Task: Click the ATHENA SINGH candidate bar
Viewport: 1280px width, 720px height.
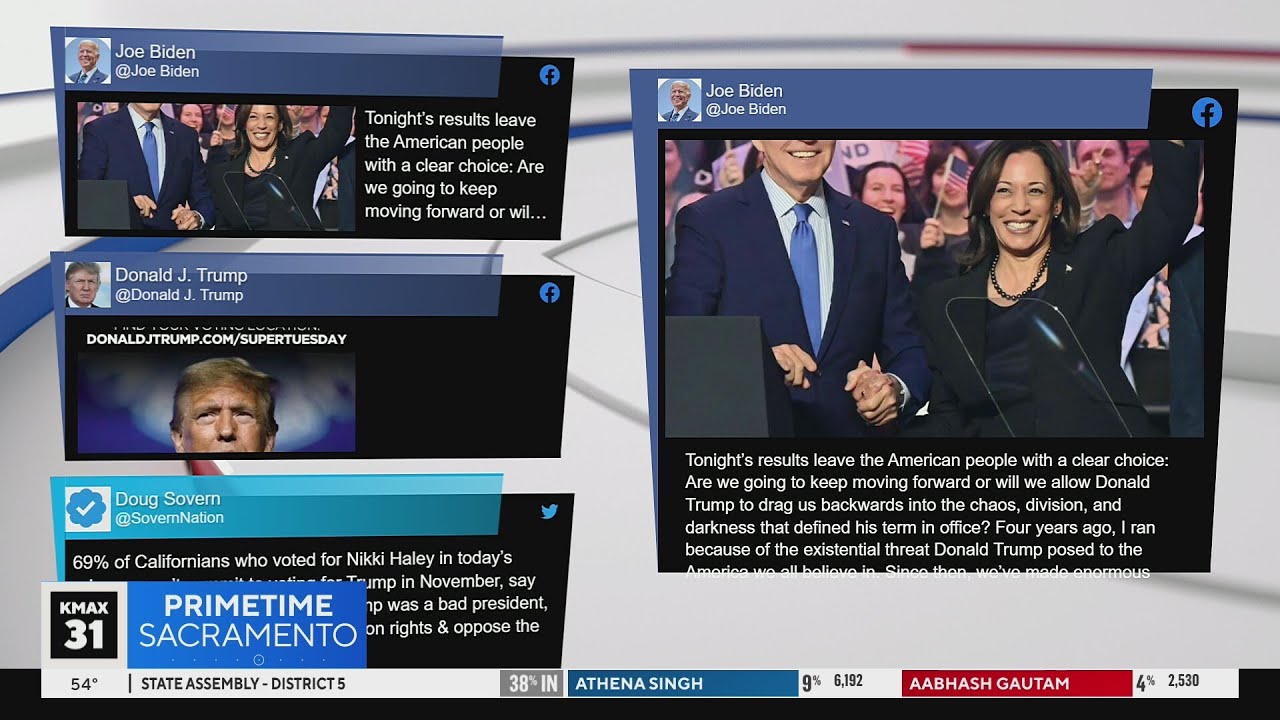Action: click(682, 684)
